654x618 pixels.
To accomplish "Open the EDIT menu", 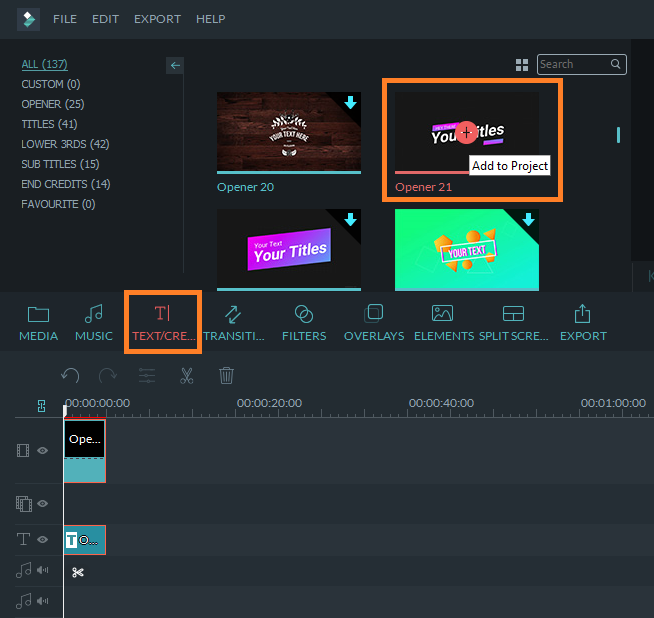I will coord(105,19).
